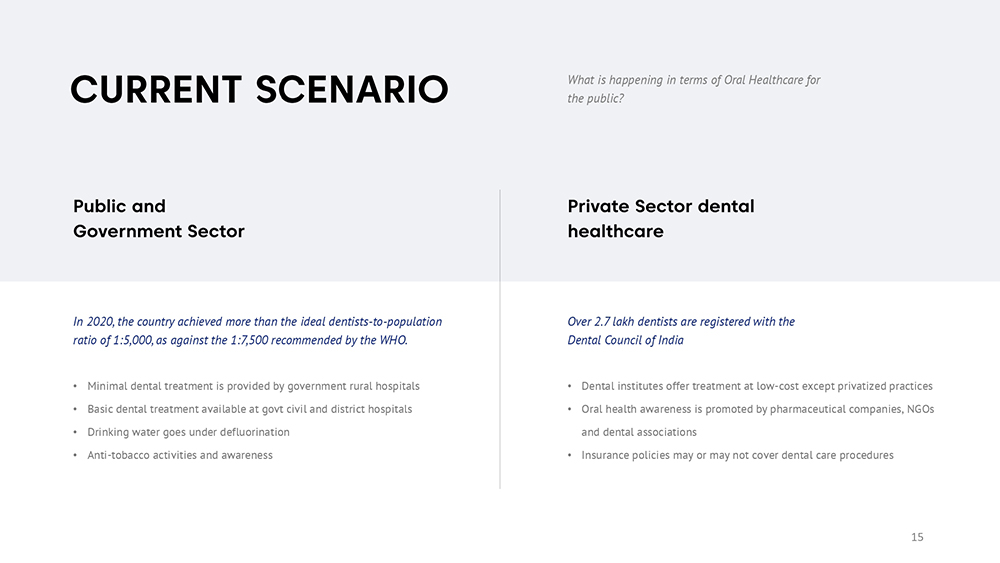Select the 'Anti-tobacco activities and awareness' bullet
Image resolution: width=1000 pixels, height=563 pixels.
tap(180, 455)
